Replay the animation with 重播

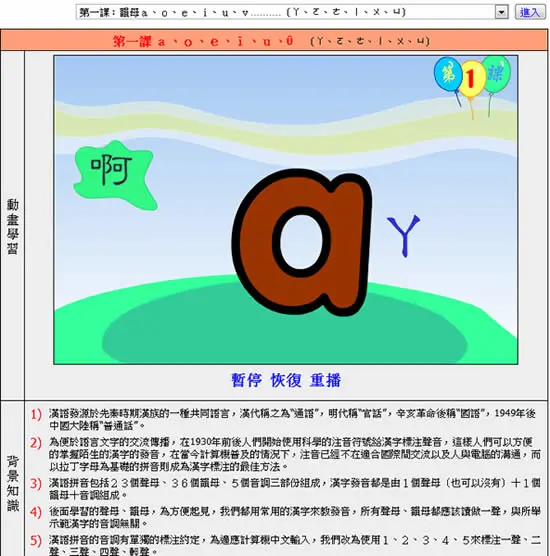coord(325,380)
